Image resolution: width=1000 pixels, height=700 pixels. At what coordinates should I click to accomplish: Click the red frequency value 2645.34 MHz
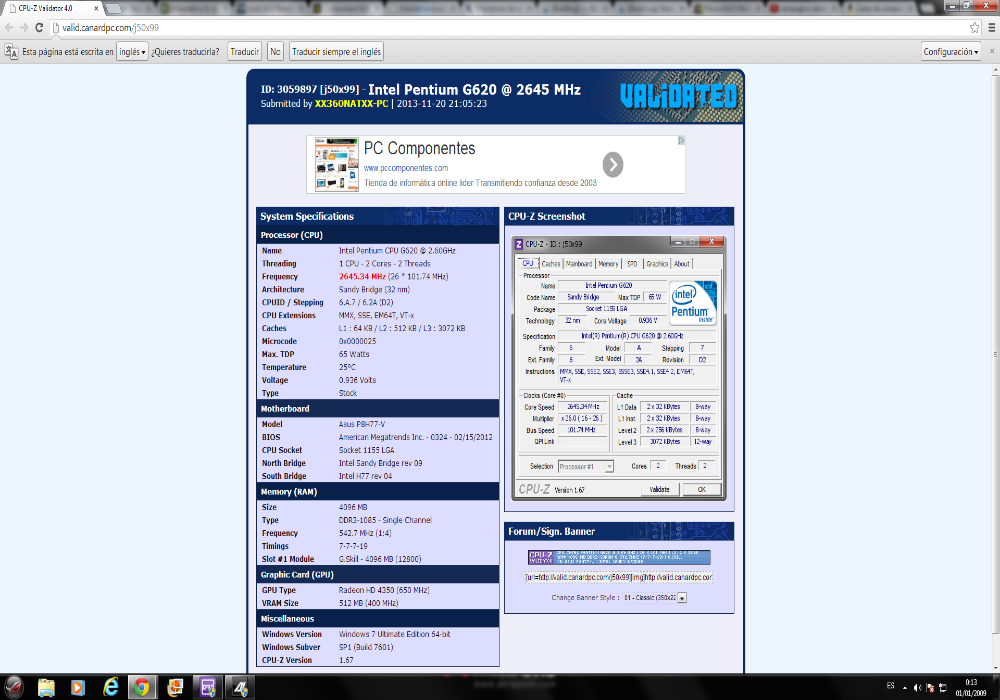[x=362, y=277]
